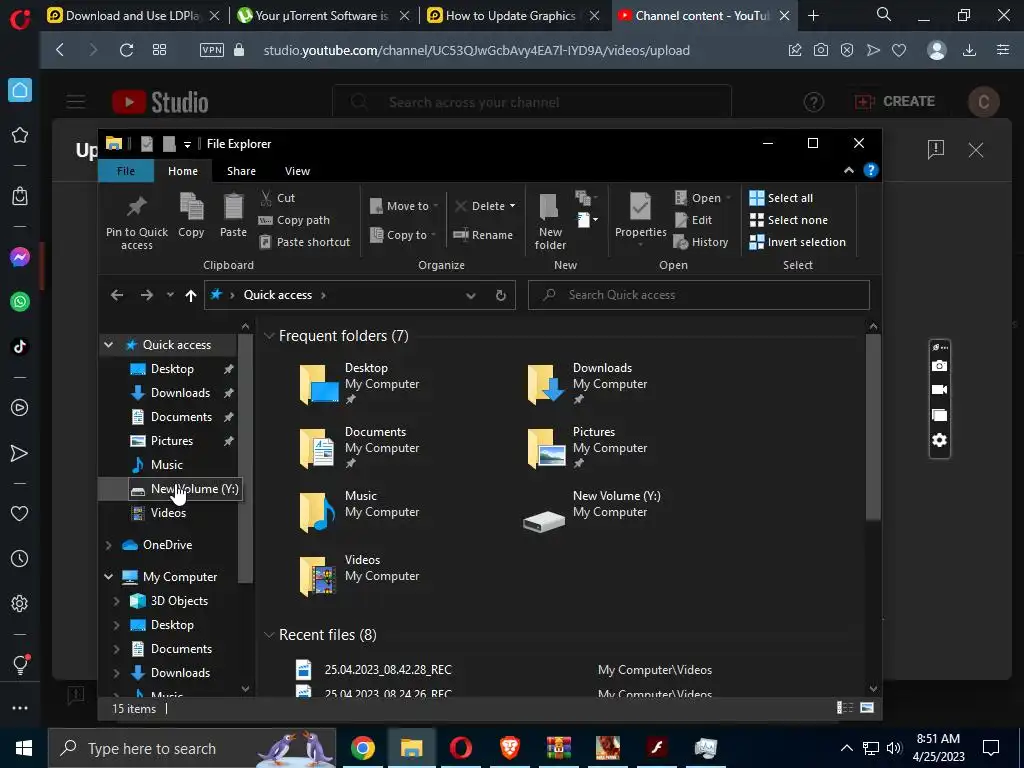The width and height of the screenshot is (1024, 768).
Task: Collapse Quick access tree node
Action: (x=108, y=345)
